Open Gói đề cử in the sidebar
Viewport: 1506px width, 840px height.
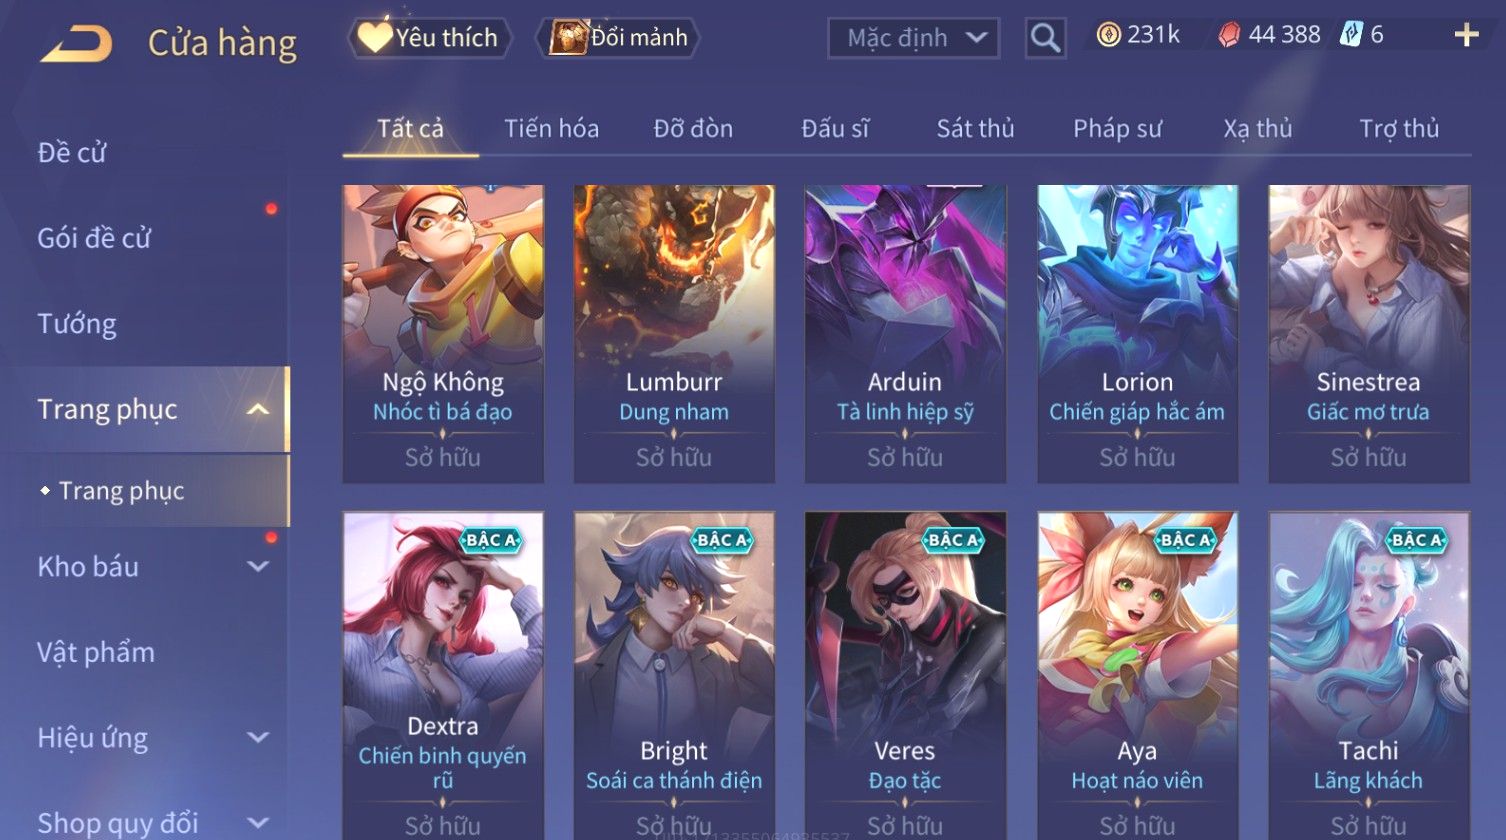(x=94, y=238)
